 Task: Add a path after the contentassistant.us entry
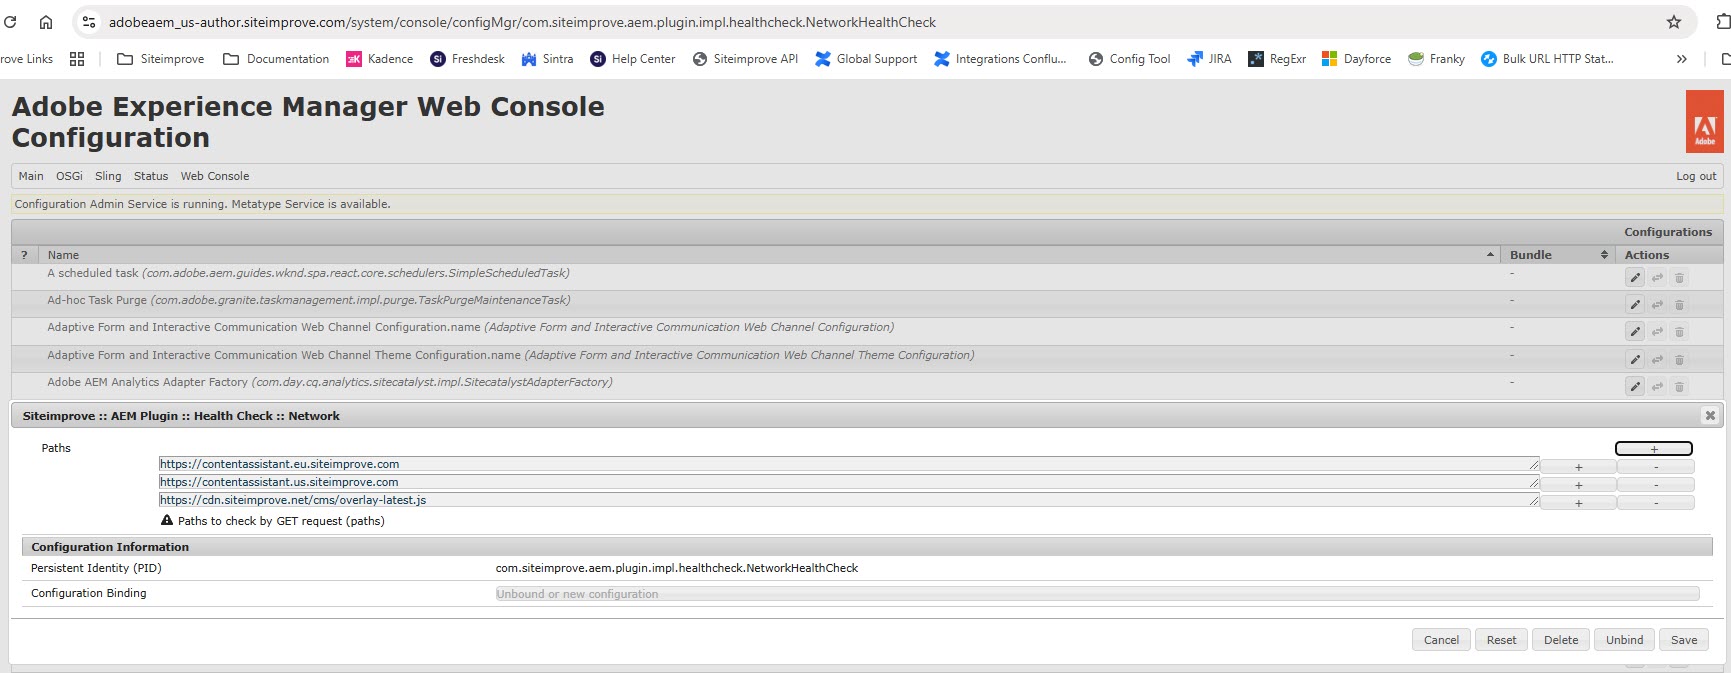pyautogui.click(x=1578, y=485)
